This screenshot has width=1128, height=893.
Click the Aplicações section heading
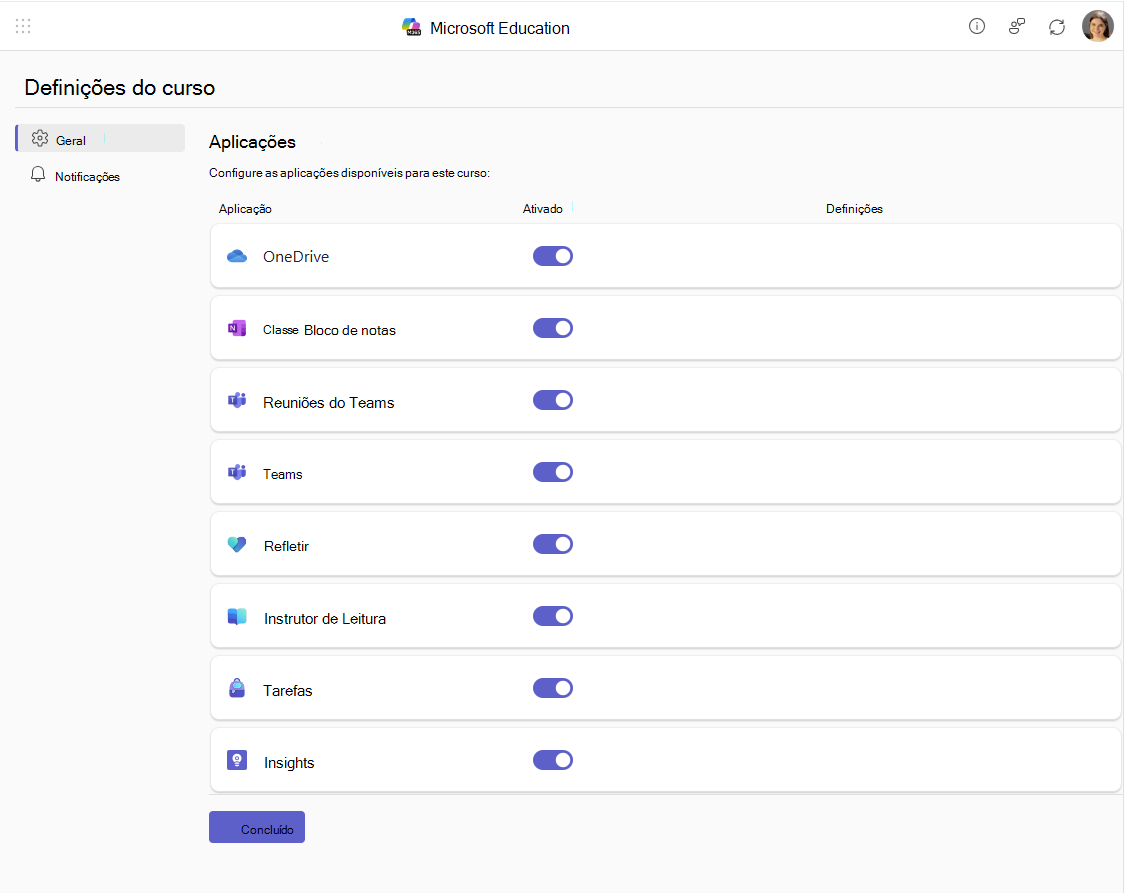click(x=253, y=142)
